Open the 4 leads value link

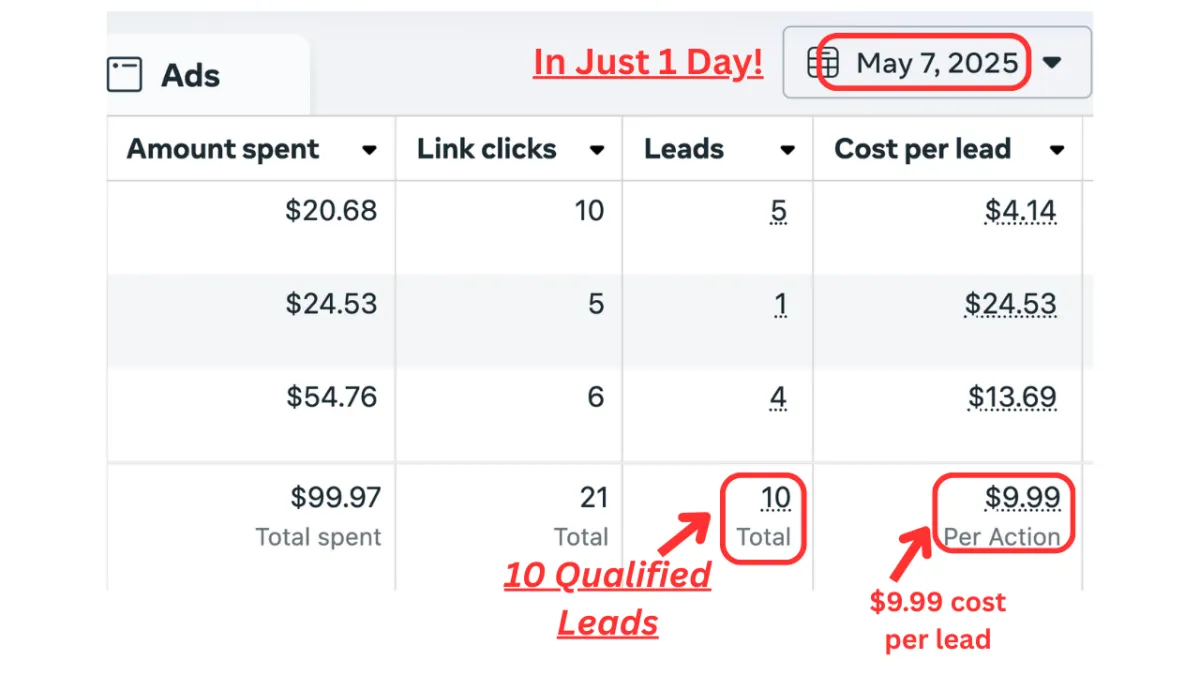[778, 398]
